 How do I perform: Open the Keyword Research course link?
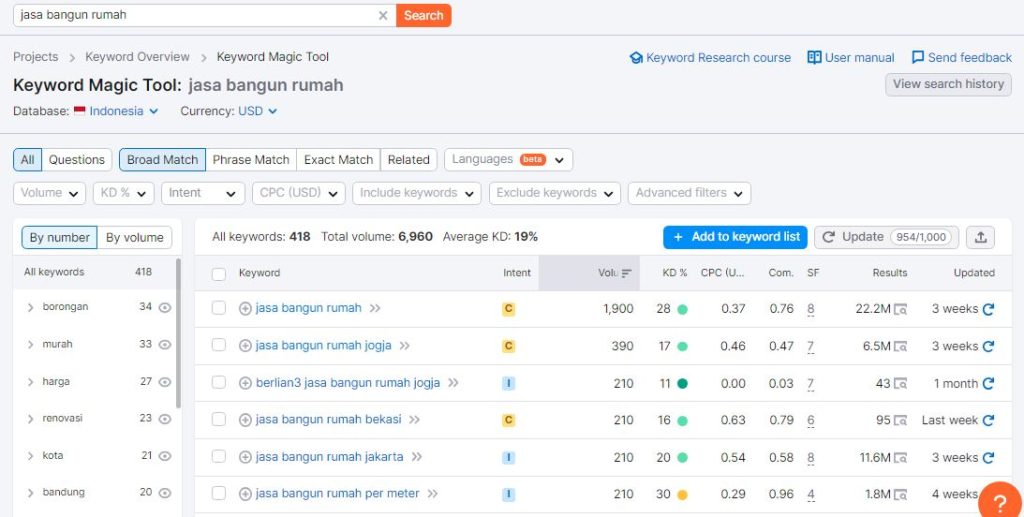(x=711, y=57)
